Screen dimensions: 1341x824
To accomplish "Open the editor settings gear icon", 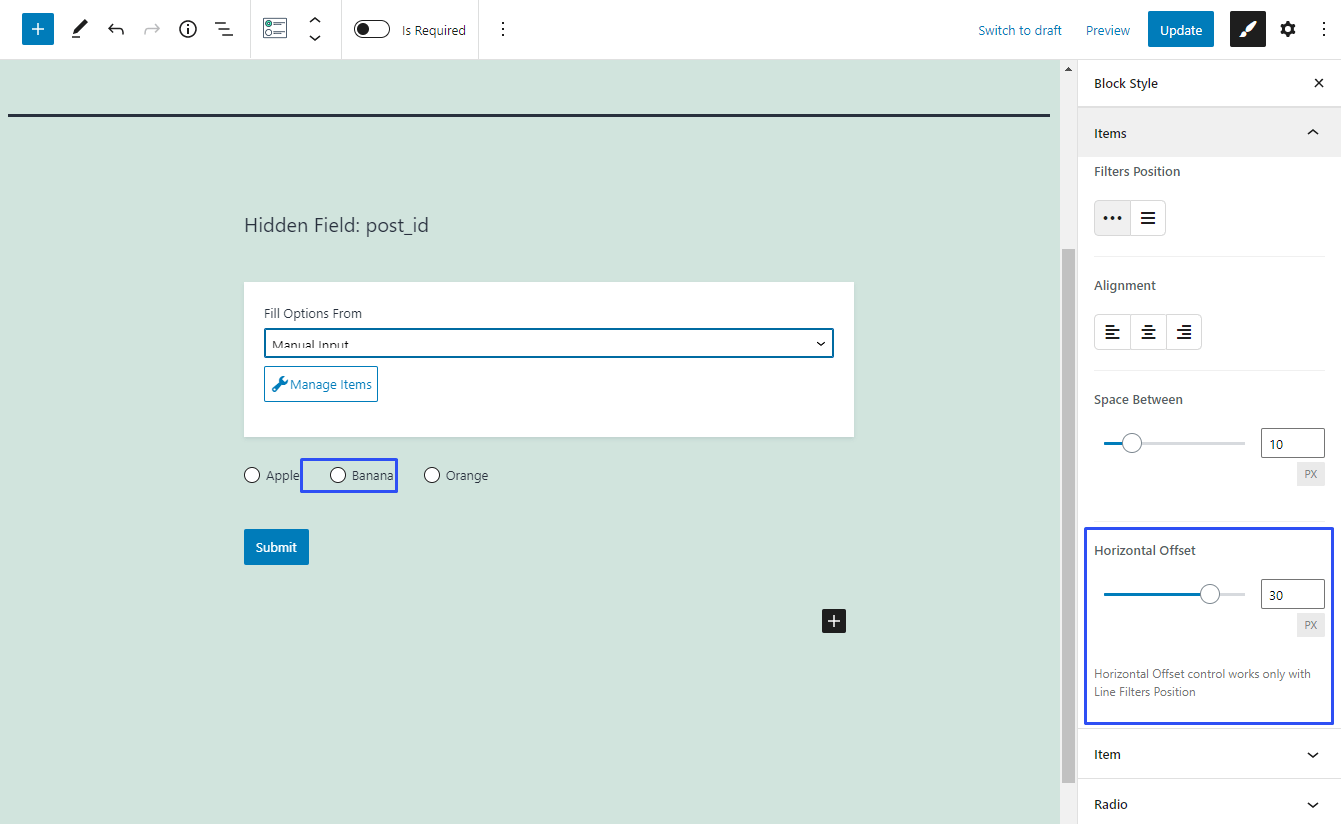I will [1287, 29].
